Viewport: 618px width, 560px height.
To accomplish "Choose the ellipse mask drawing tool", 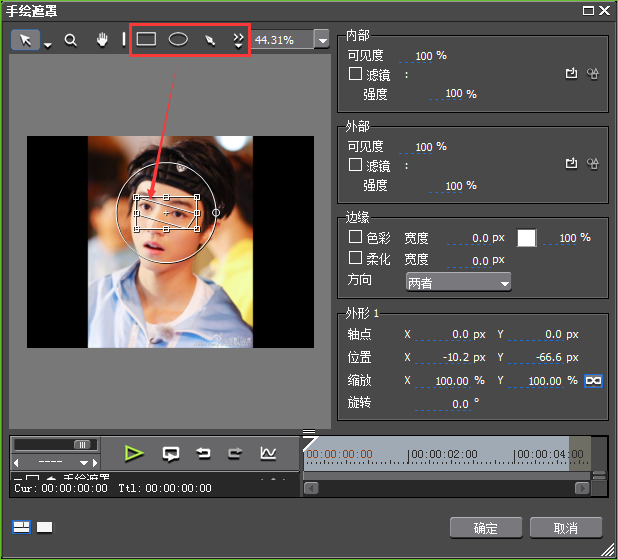I will pyautogui.click(x=178, y=40).
